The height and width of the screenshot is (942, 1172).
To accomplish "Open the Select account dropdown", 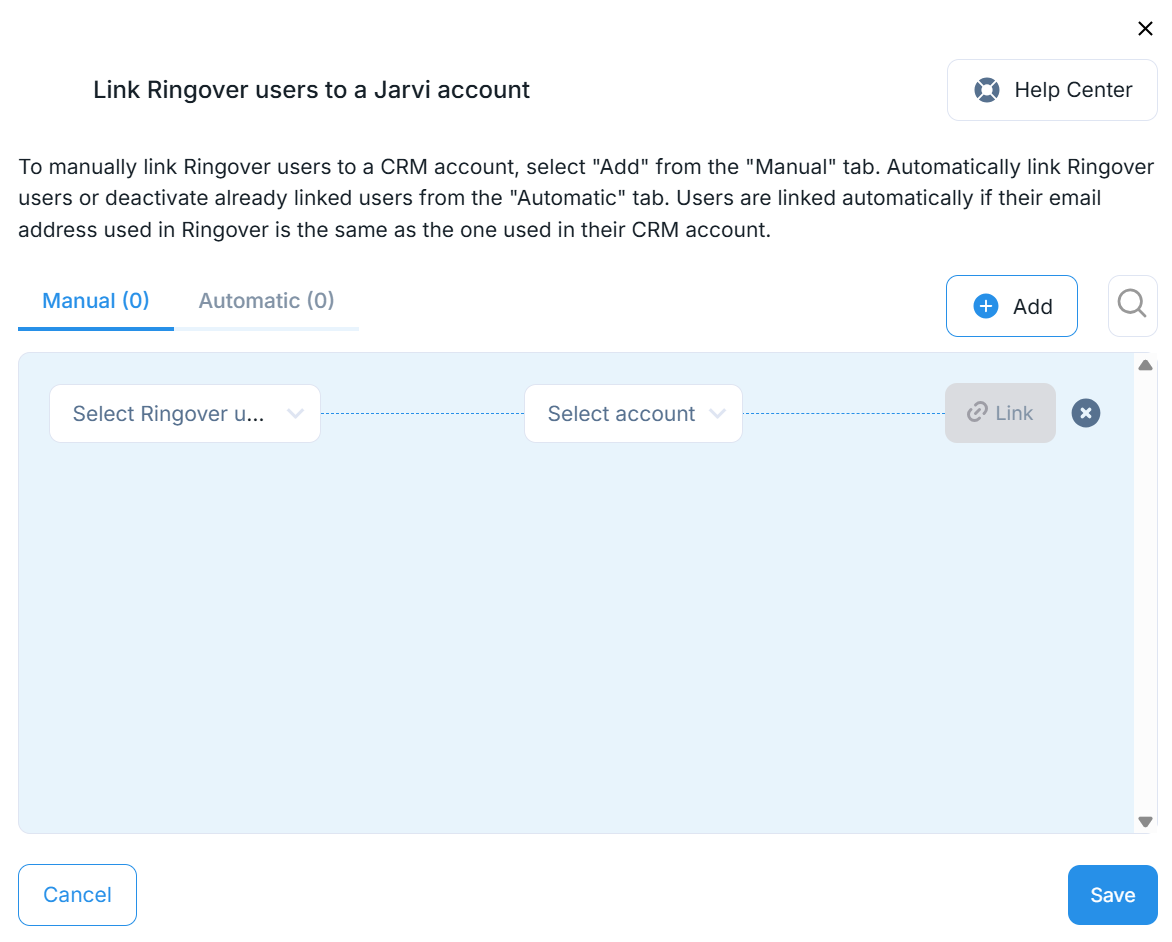I will coord(633,413).
